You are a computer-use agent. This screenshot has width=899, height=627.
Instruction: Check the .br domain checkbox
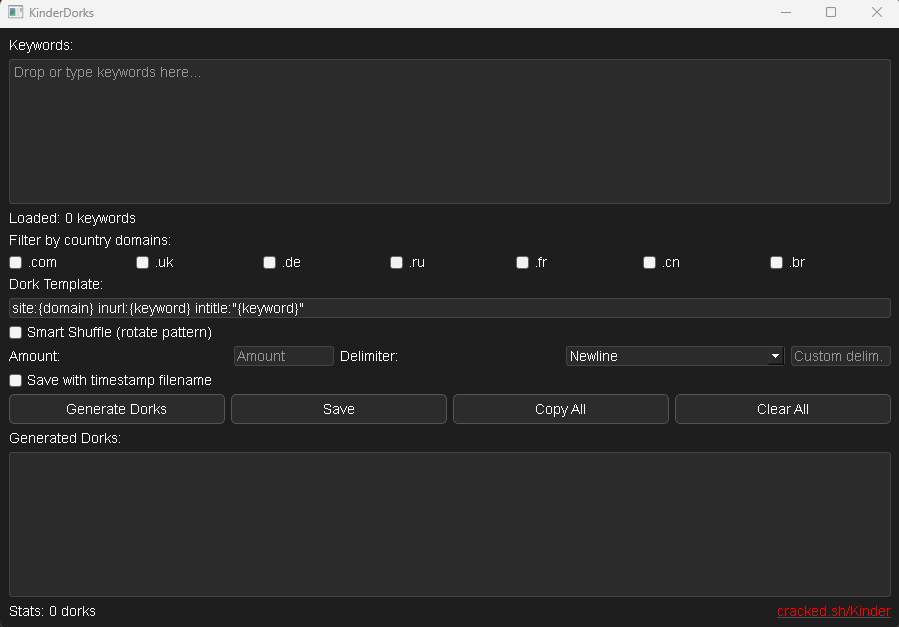tap(777, 263)
